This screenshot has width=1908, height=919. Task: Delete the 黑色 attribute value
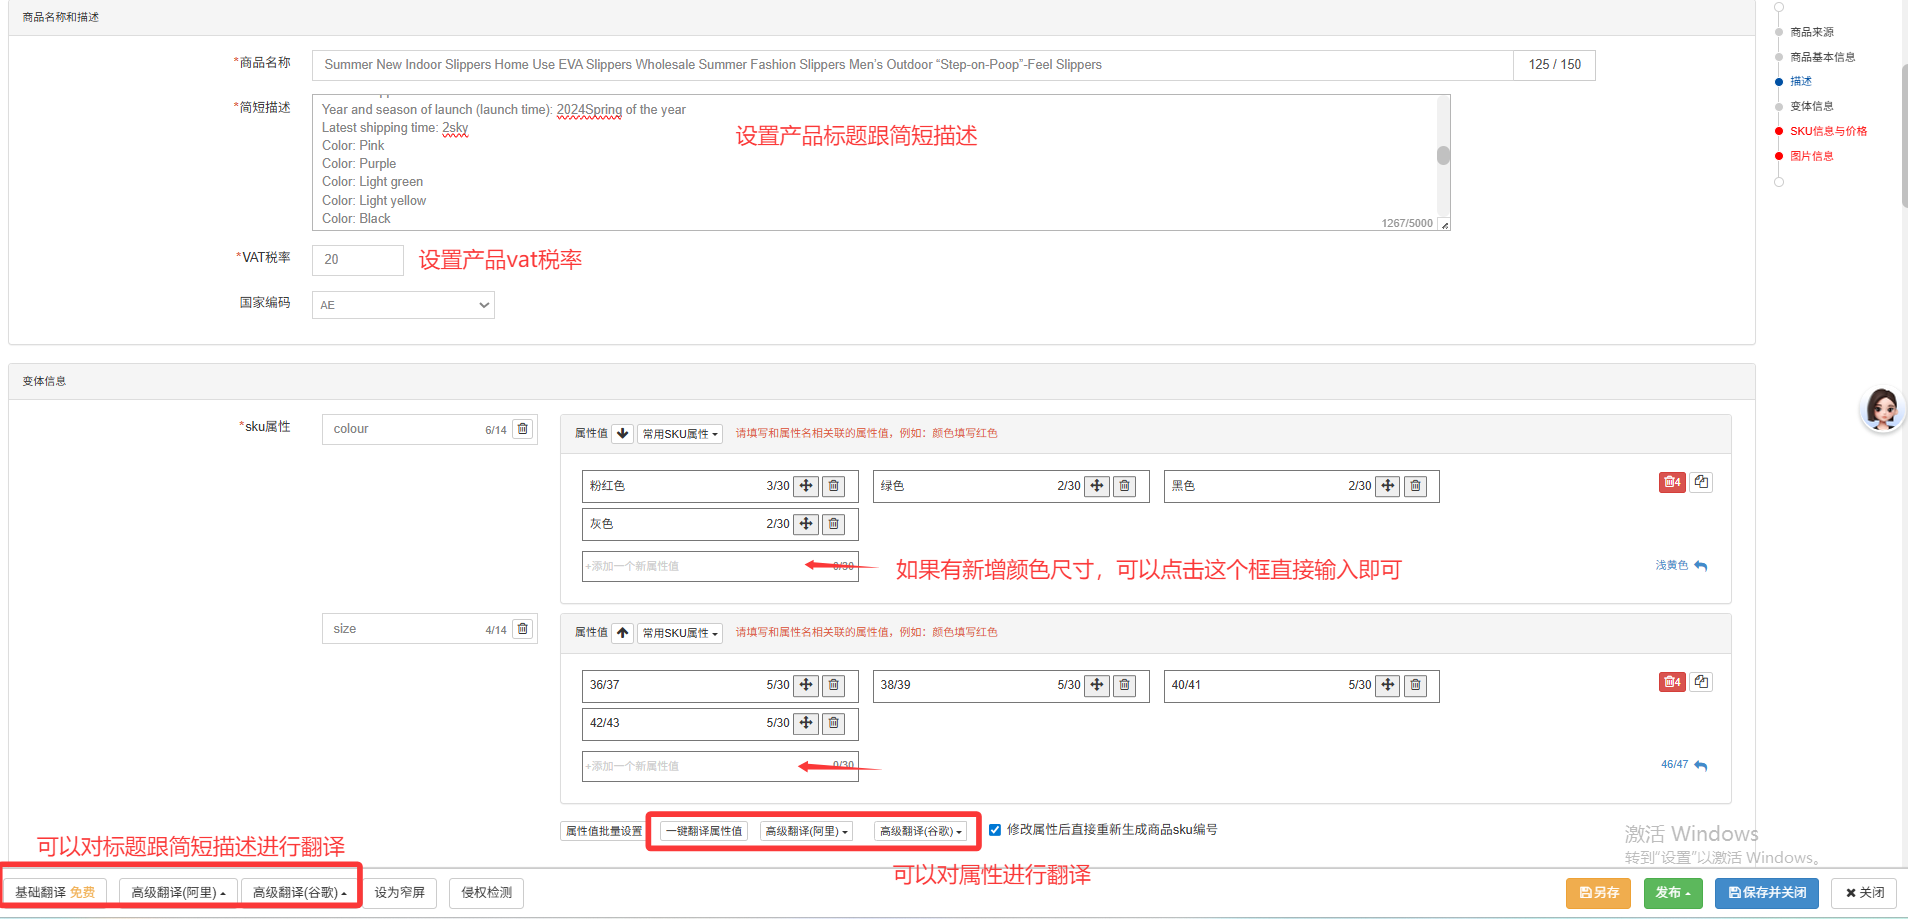tap(1415, 486)
